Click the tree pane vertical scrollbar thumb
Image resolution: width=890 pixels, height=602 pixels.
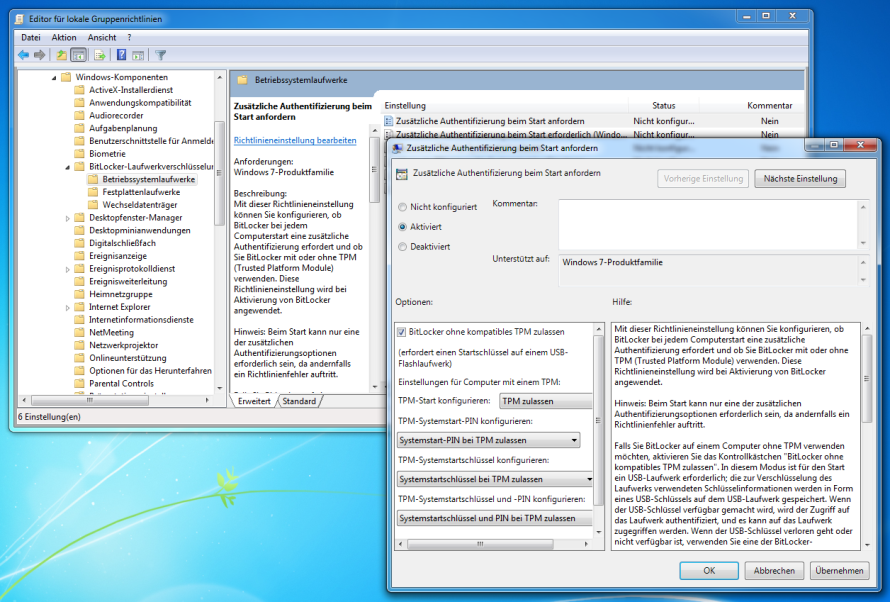point(220,173)
